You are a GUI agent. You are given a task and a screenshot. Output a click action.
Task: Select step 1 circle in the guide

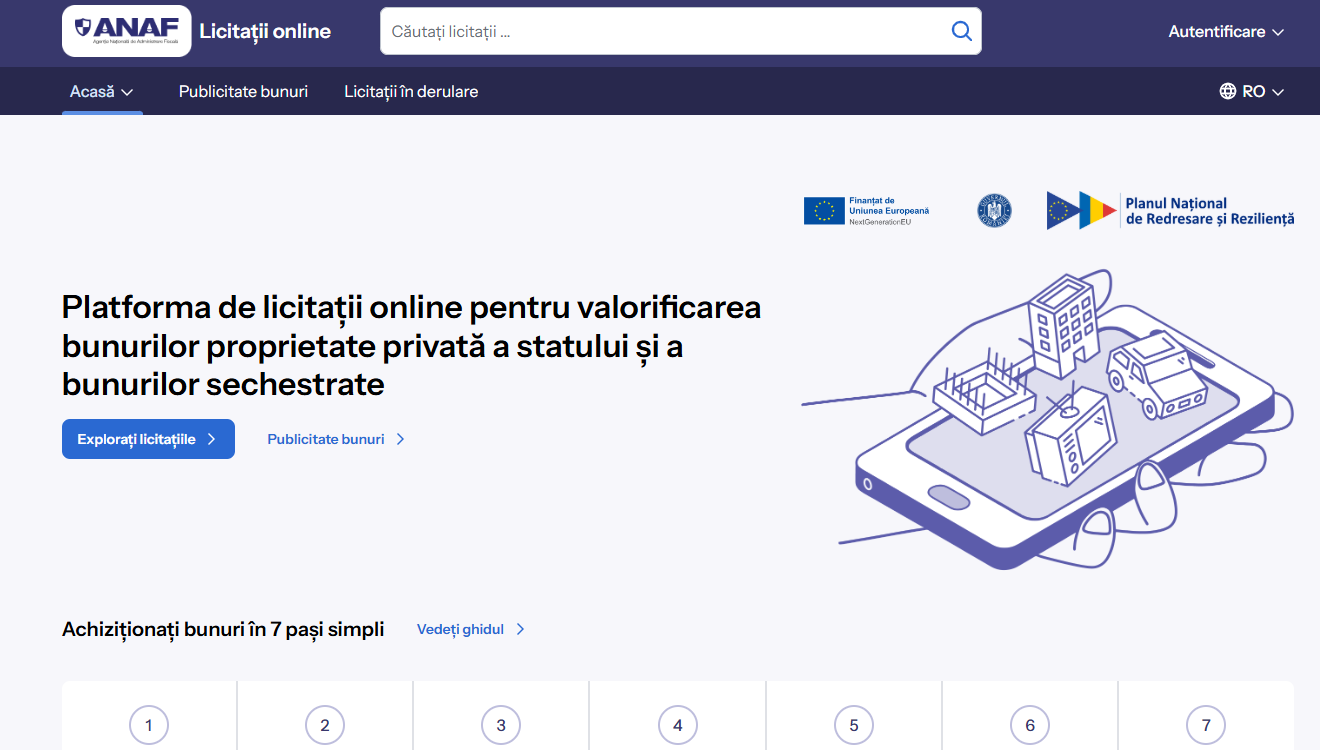pyautogui.click(x=148, y=725)
